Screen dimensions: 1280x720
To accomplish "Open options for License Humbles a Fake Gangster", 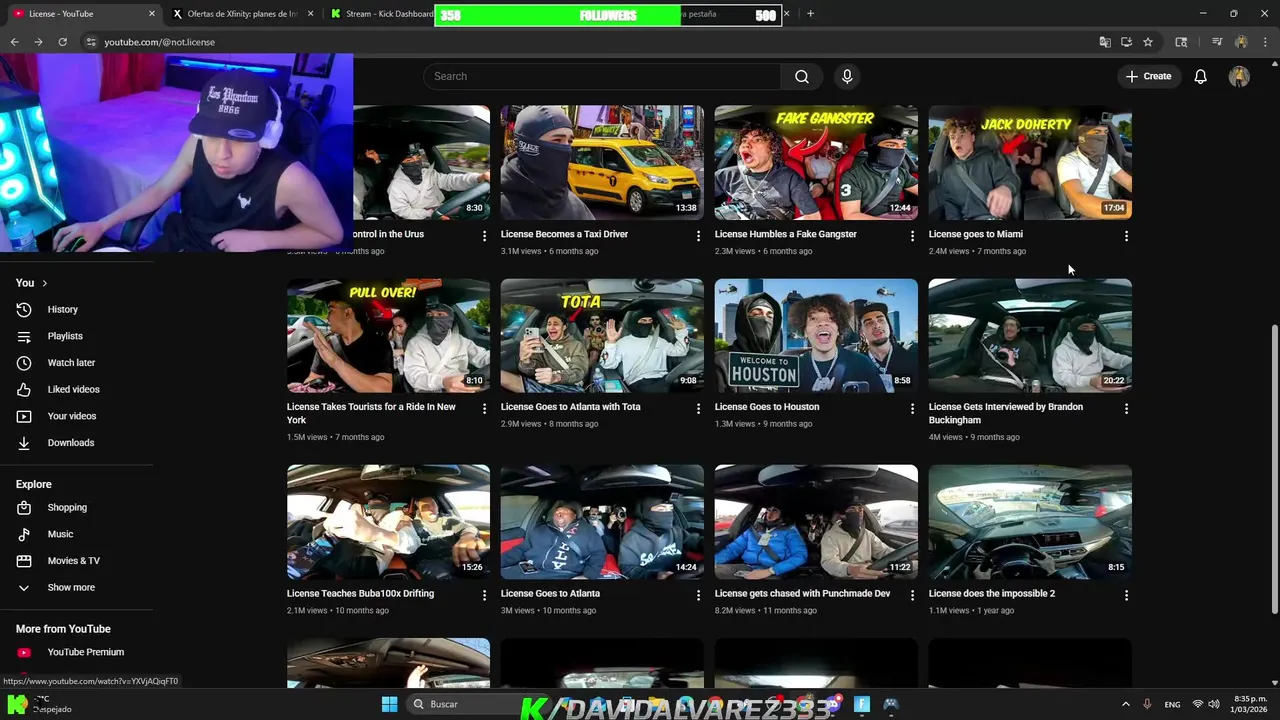I will click(x=911, y=236).
